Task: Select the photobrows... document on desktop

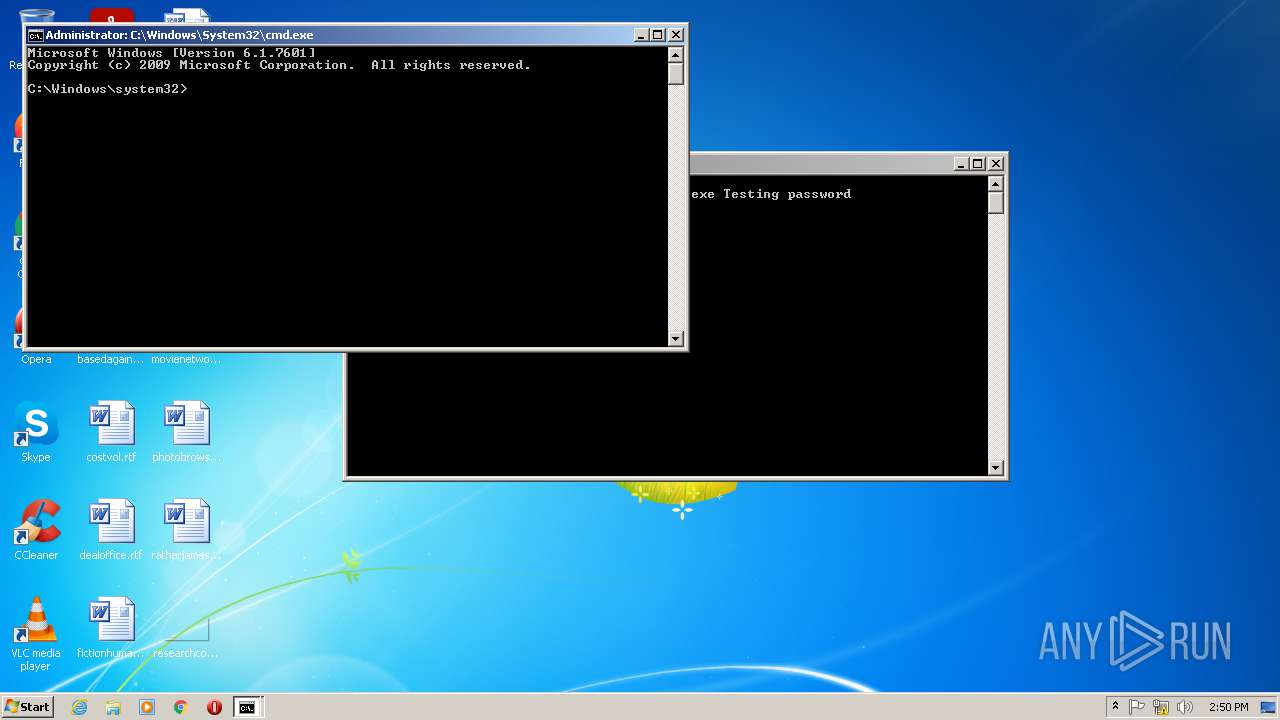Action: (186, 432)
